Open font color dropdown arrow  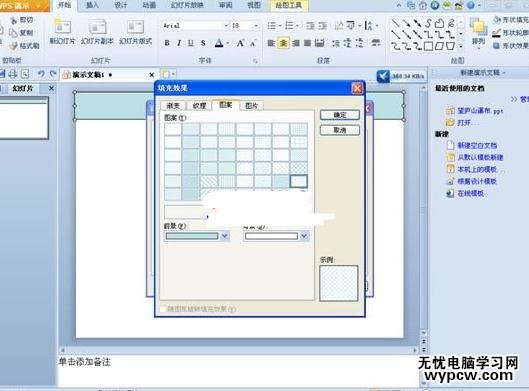click(228, 43)
